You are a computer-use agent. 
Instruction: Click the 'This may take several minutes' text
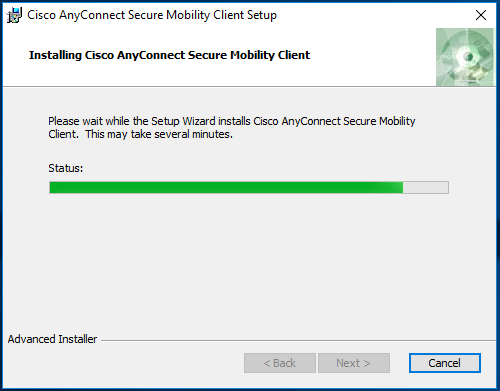coord(159,134)
